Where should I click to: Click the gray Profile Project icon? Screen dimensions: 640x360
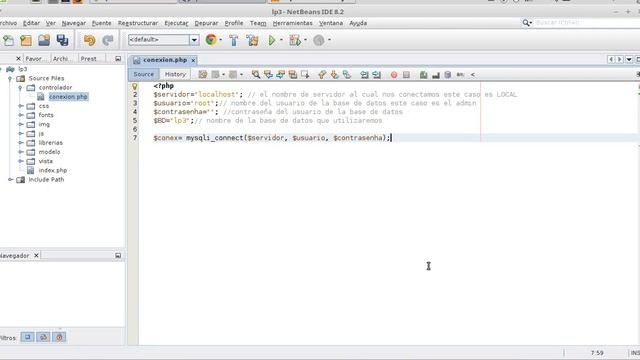319,40
